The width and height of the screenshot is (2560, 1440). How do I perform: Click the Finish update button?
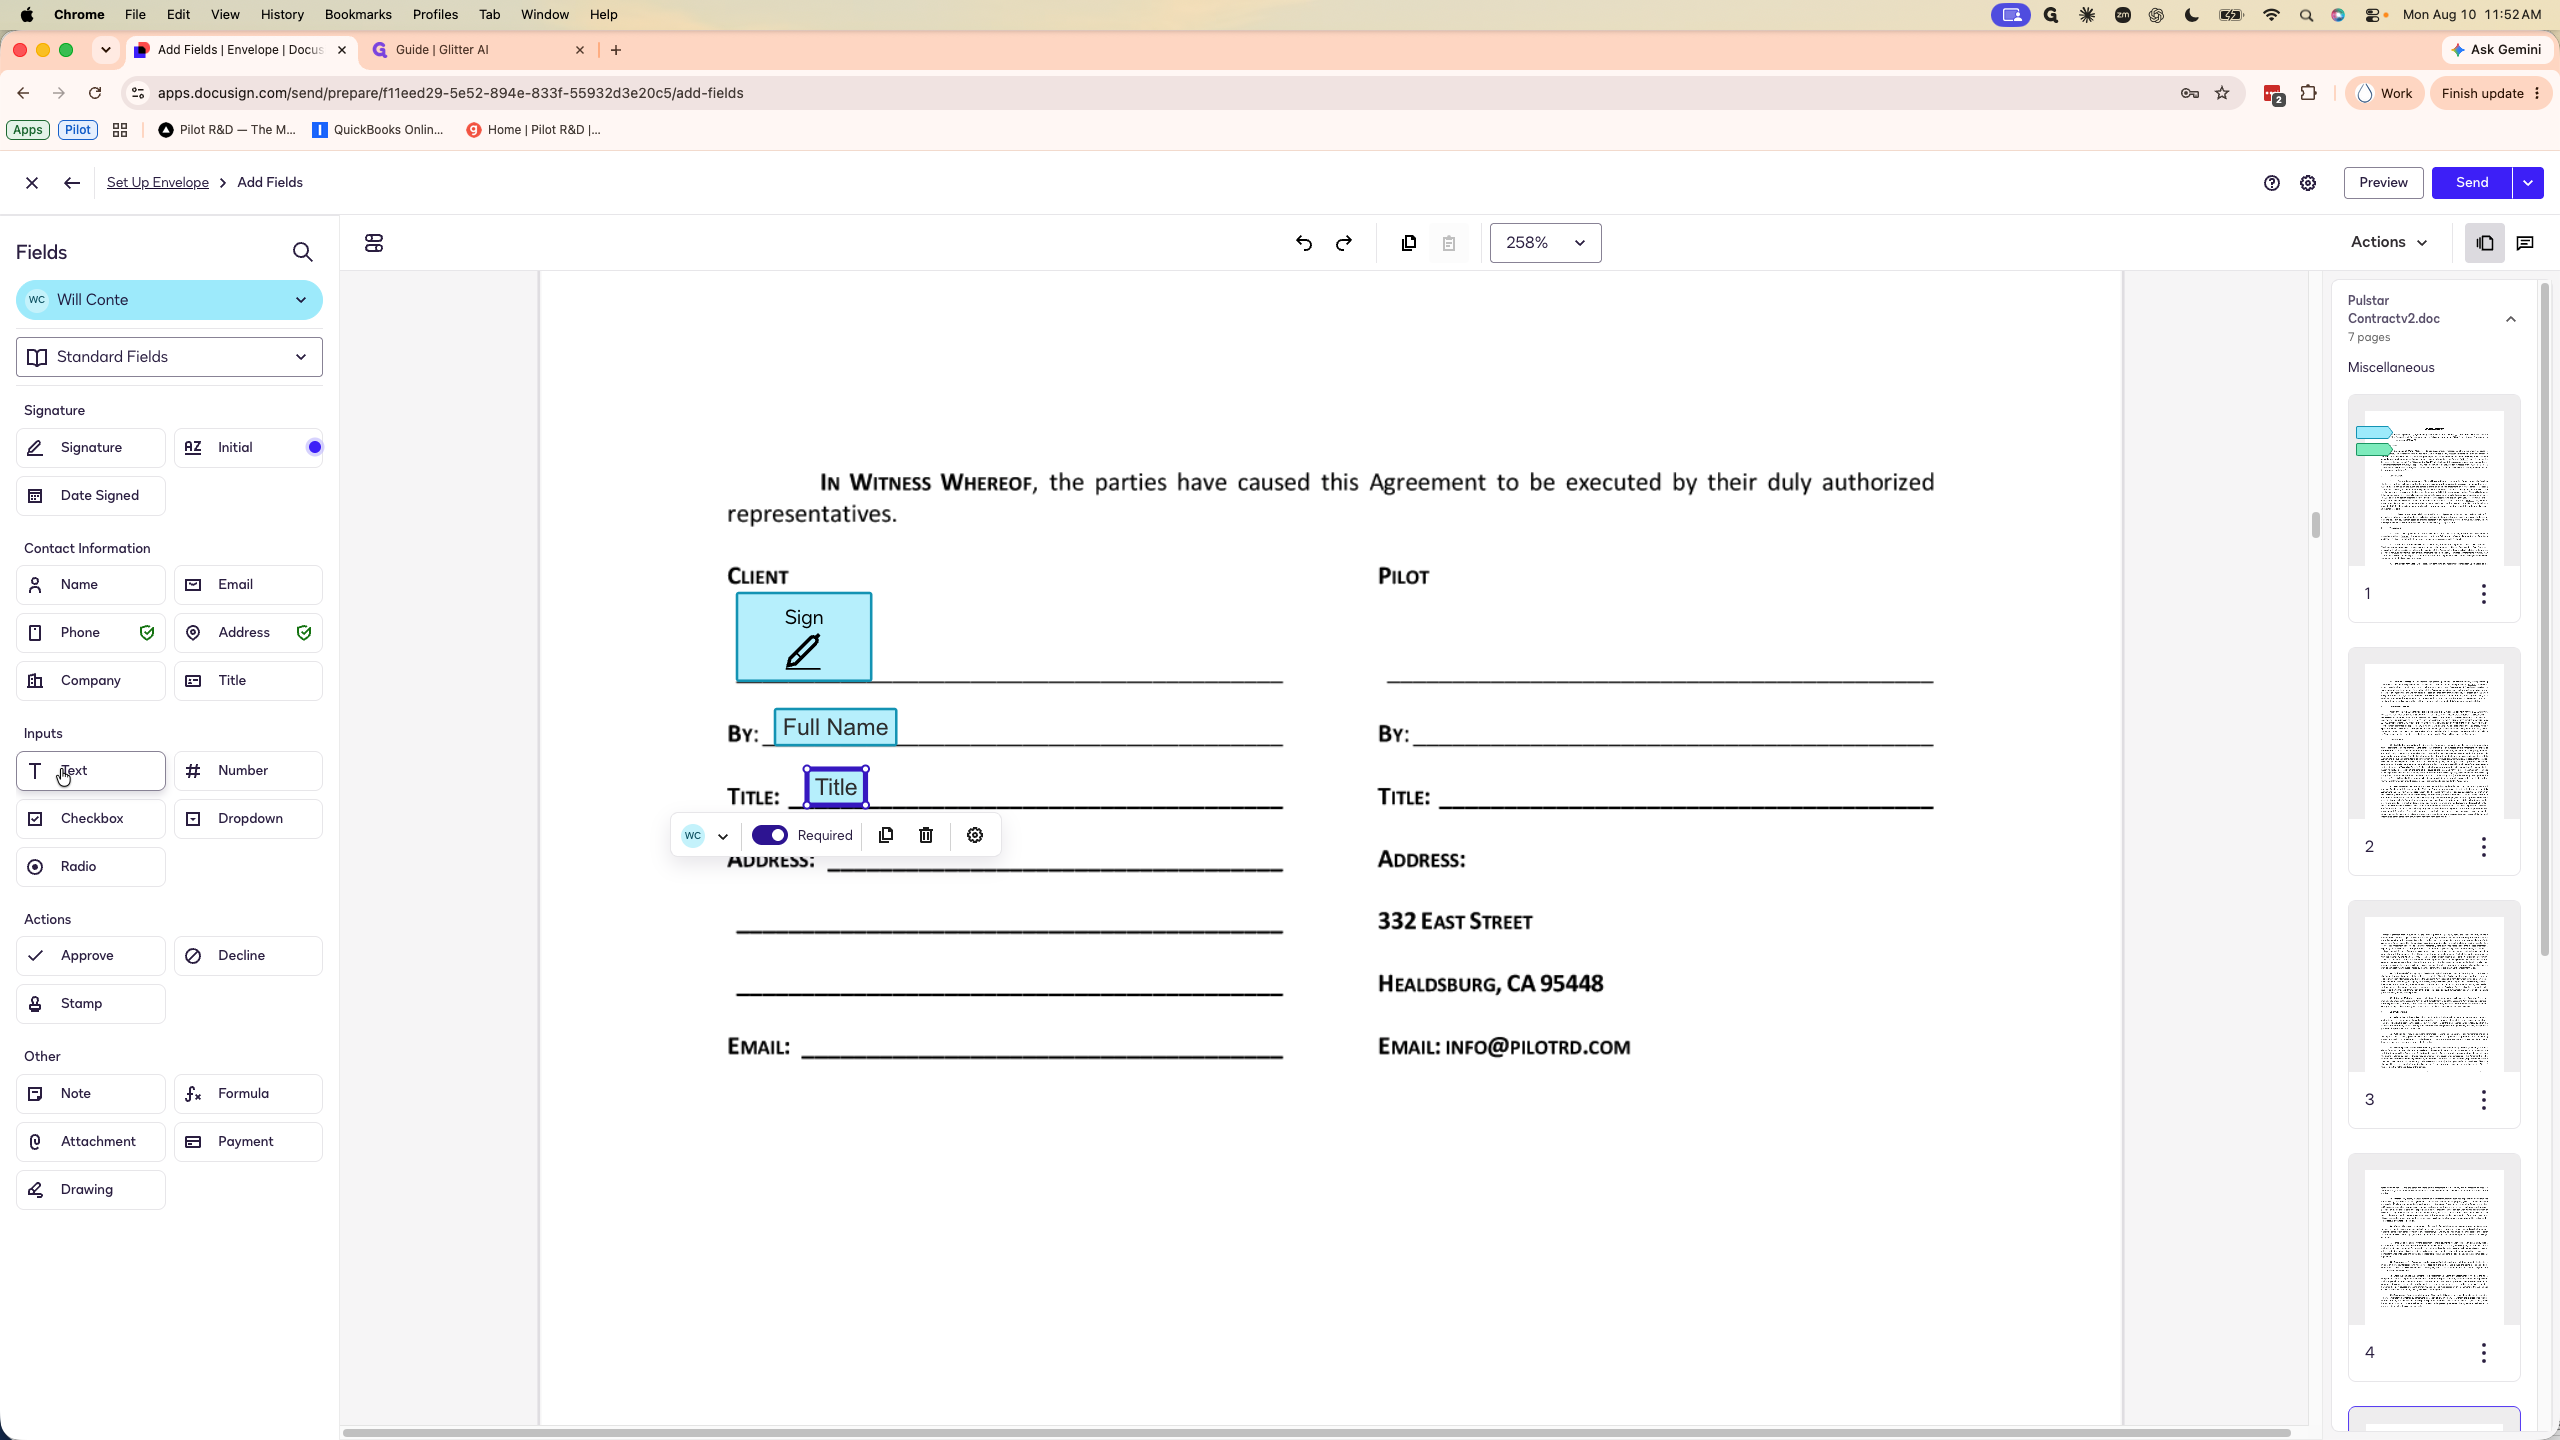2491,93
